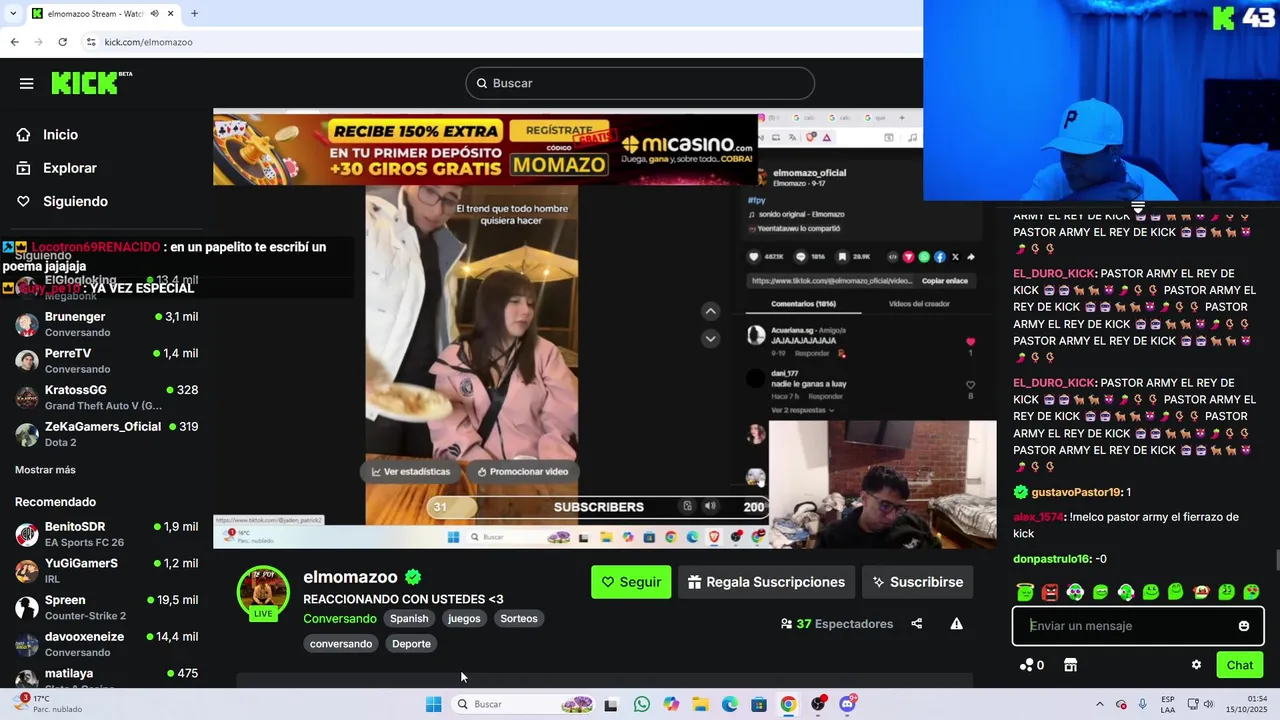Click the Suscribirse button
The width and height of the screenshot is (1280, 720).
click(x=918, y=582)
